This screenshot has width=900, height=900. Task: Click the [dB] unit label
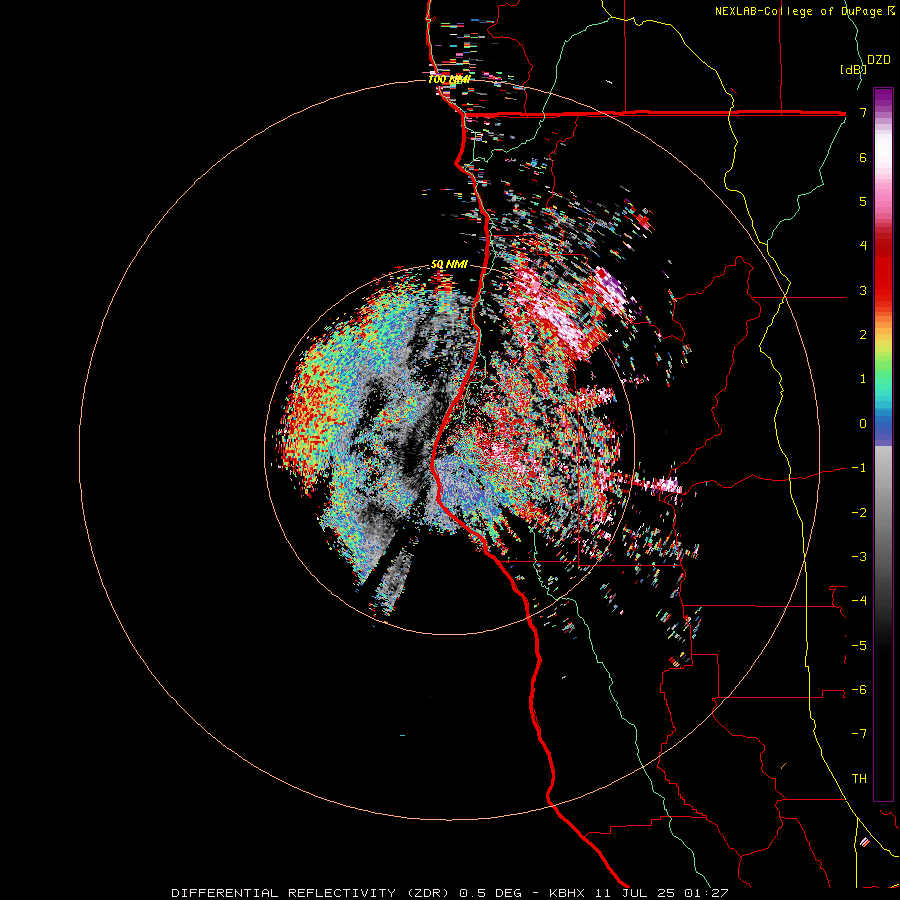coord(853,69)
